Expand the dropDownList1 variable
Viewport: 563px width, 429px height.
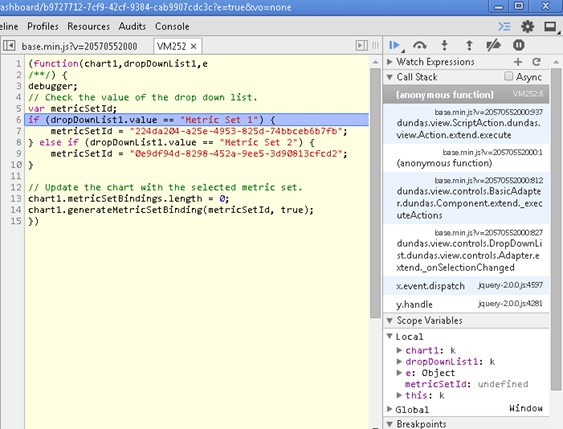click(399, 361)
